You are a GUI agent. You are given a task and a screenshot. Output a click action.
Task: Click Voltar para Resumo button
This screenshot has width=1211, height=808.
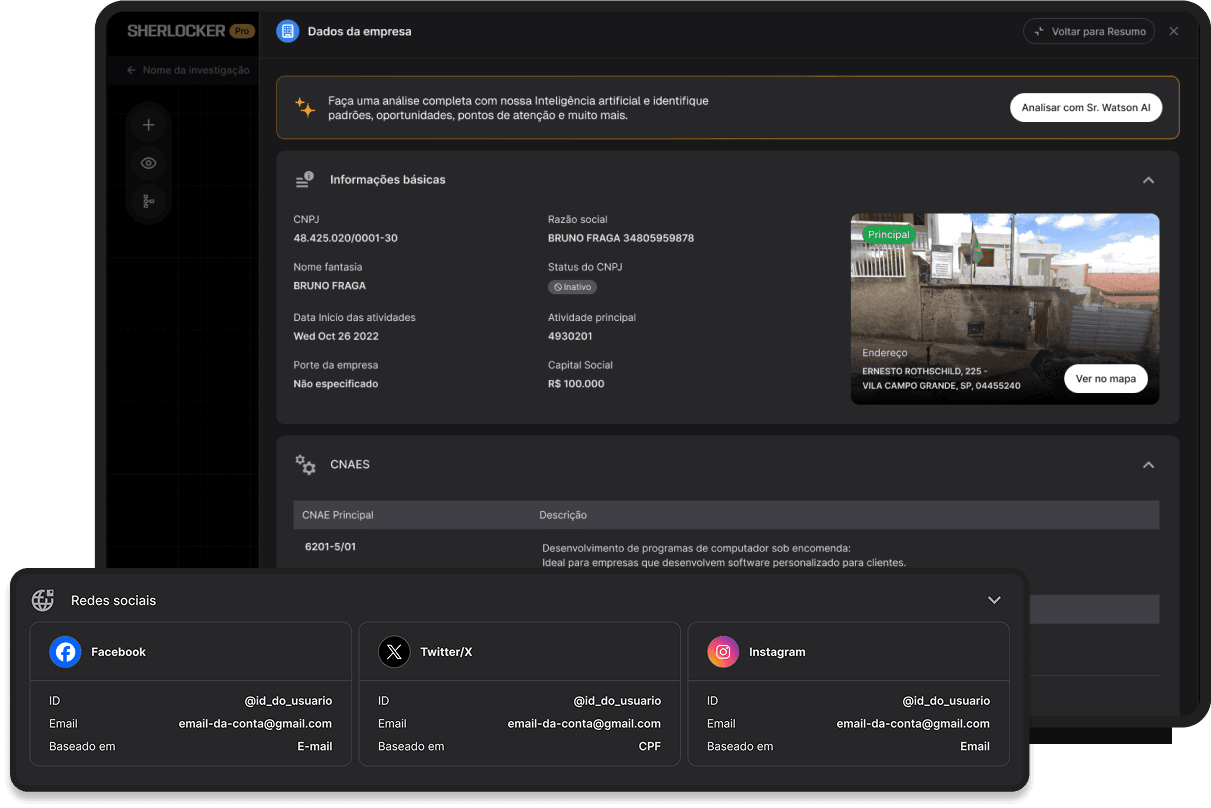pyautogui.click(x=1089, y=32)
